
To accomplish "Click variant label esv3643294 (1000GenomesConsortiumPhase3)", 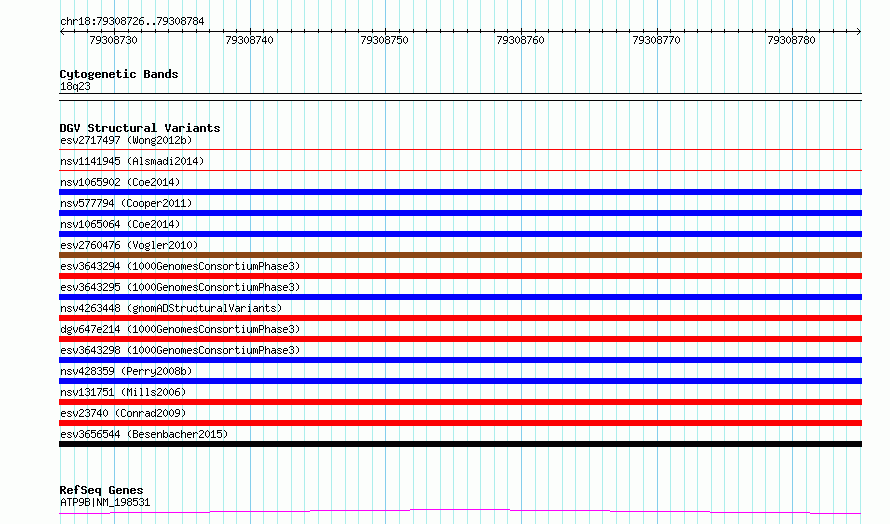I will (x=180, y=266).
